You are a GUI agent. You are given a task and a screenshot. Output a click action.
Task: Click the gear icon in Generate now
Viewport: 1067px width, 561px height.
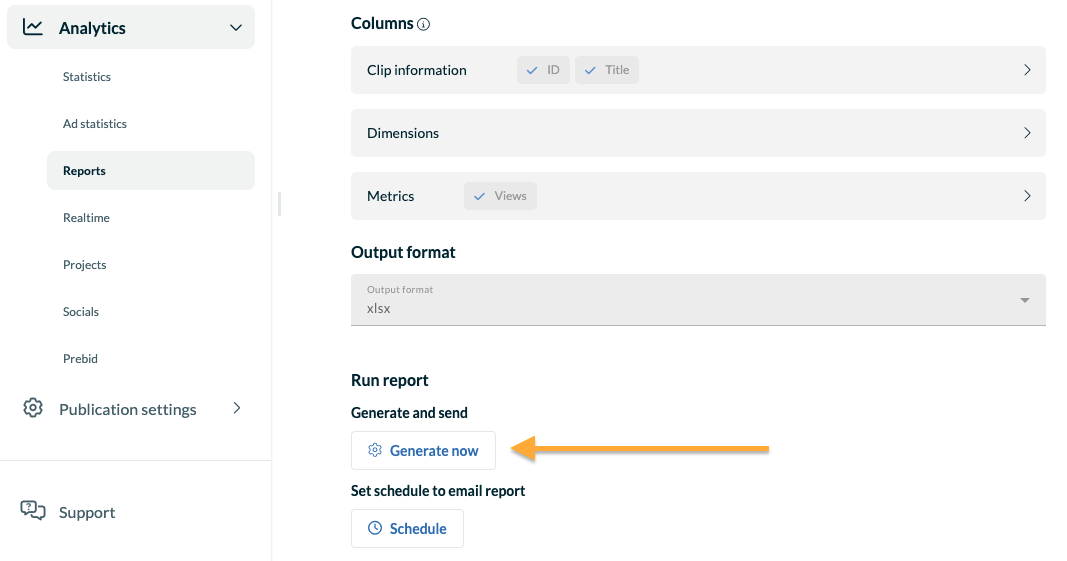click(x=375, y=450)
